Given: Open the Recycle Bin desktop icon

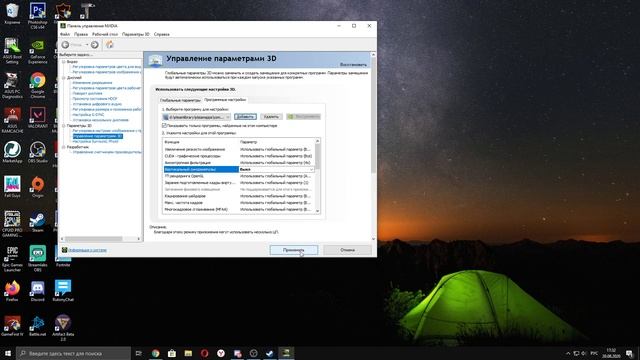Looking at the screenshot, I should [x=12, y=13].
